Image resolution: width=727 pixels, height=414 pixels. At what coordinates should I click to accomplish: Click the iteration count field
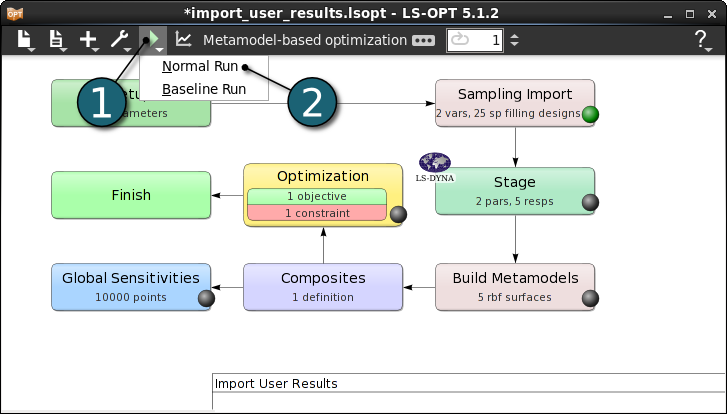(475, 40)
